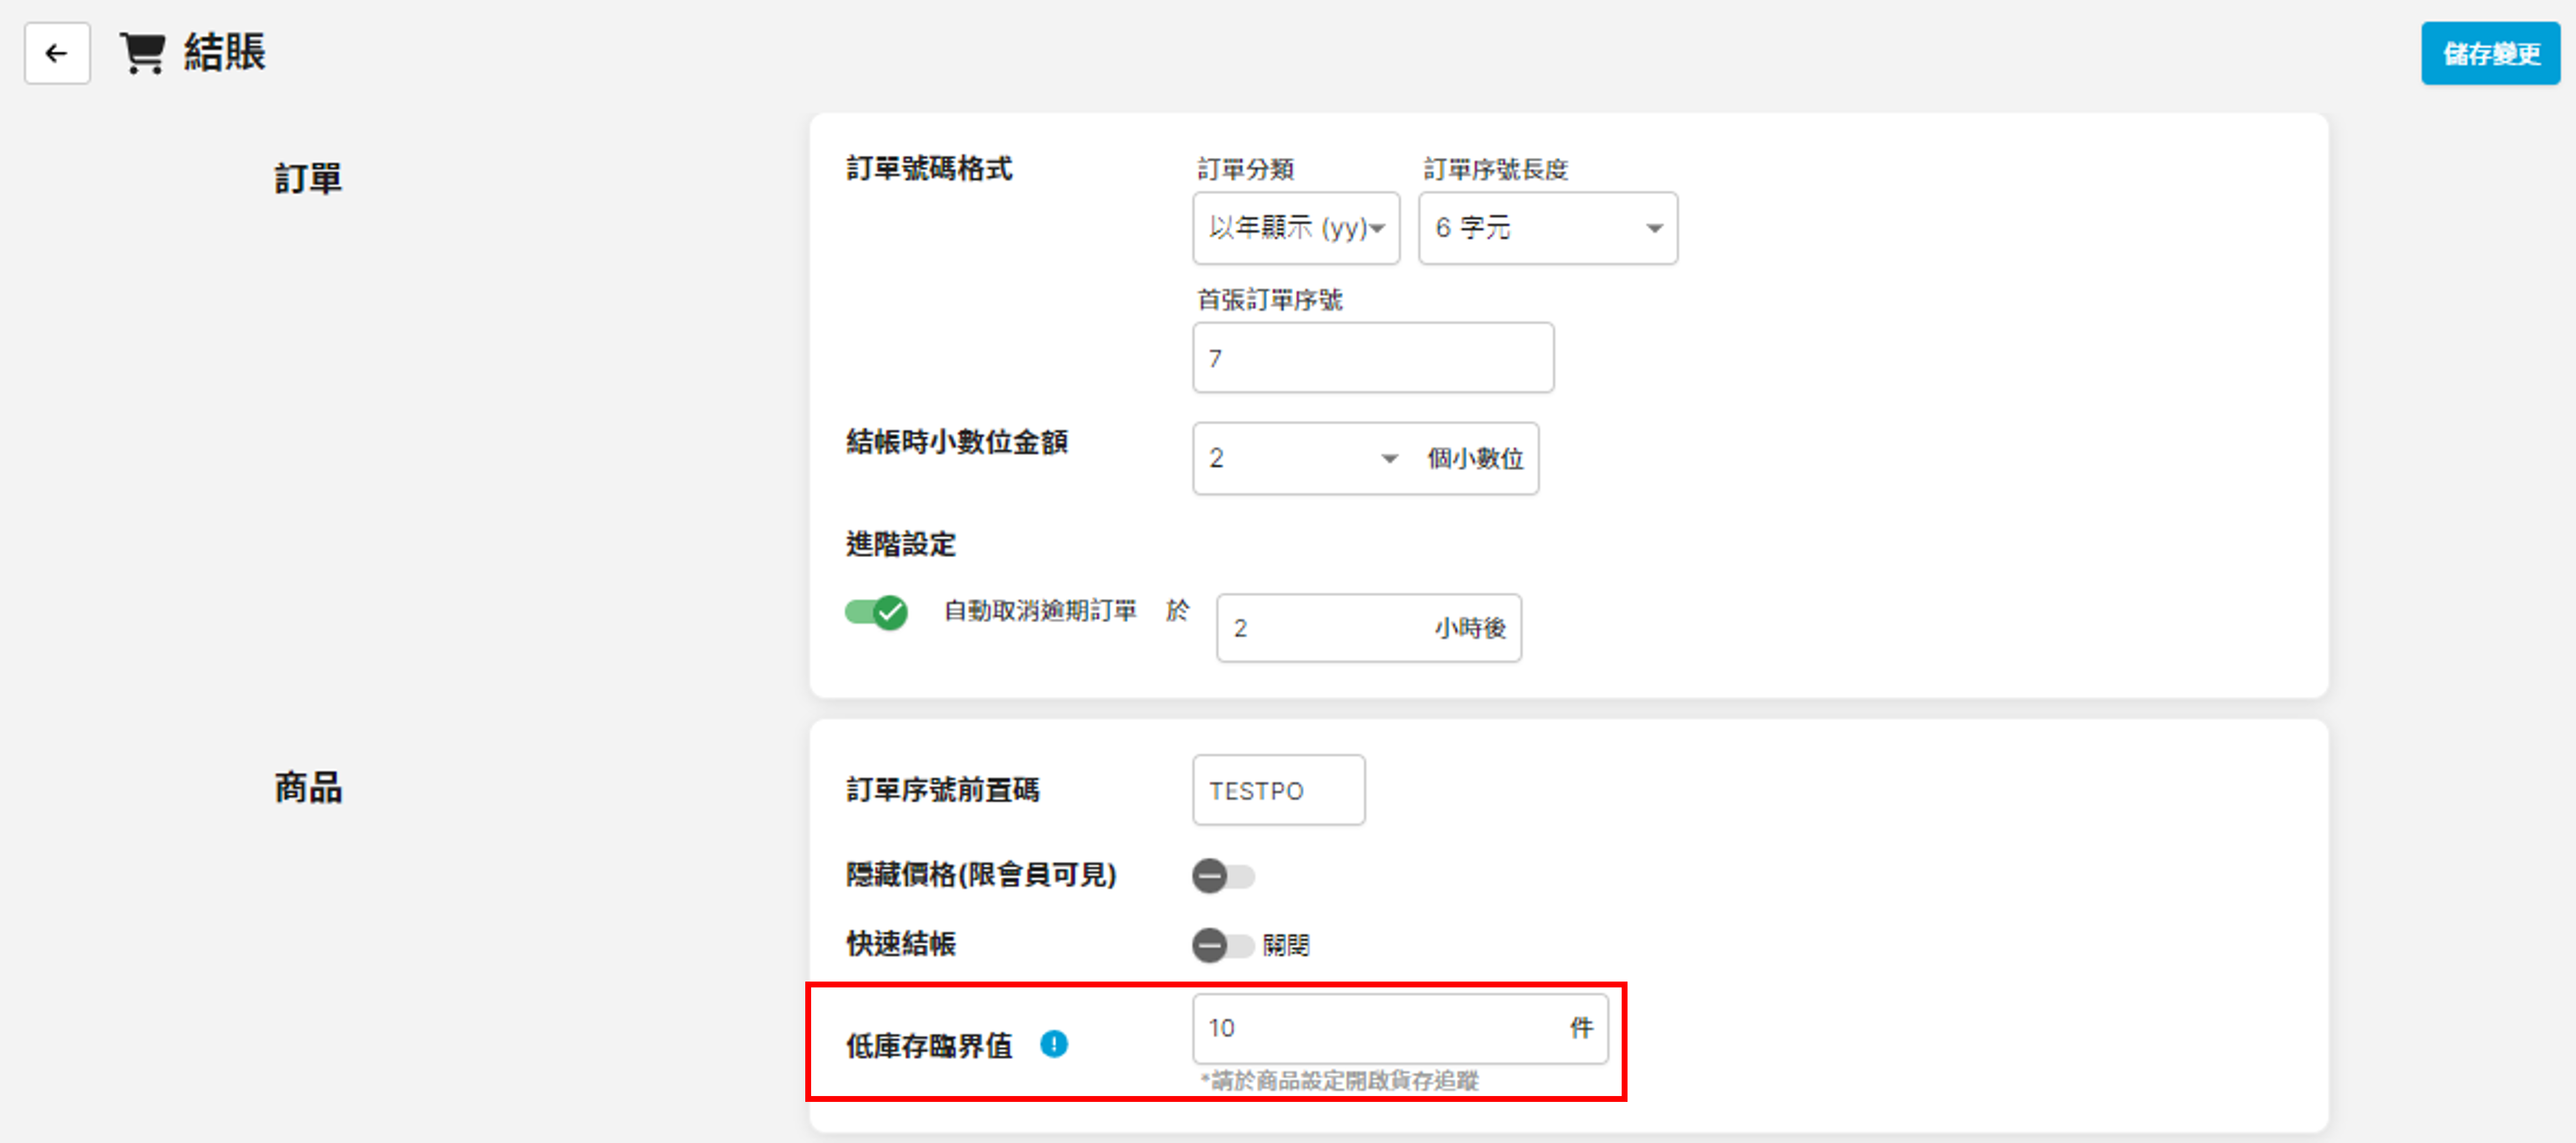This screenshot has height=1143, width=2576.
Task: Click the 結賬 page title
Action: 224,53
